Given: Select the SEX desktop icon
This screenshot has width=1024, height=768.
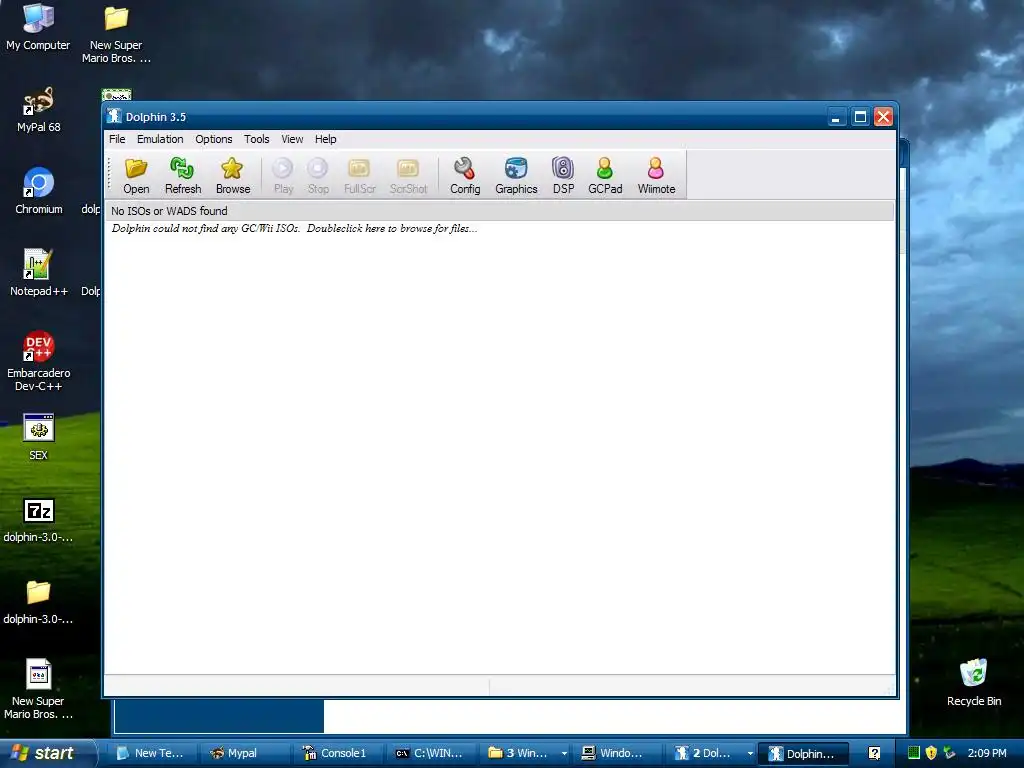Looking at the screenshot, I should point(39,437).
